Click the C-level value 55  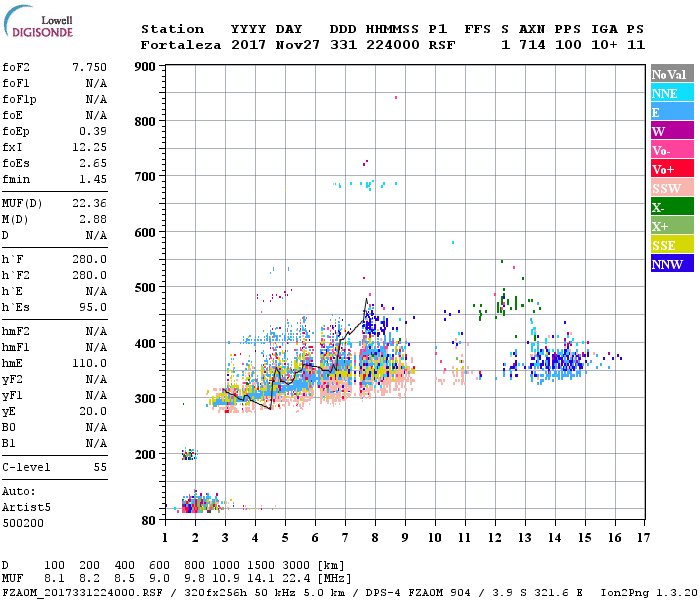pos(100,467)
